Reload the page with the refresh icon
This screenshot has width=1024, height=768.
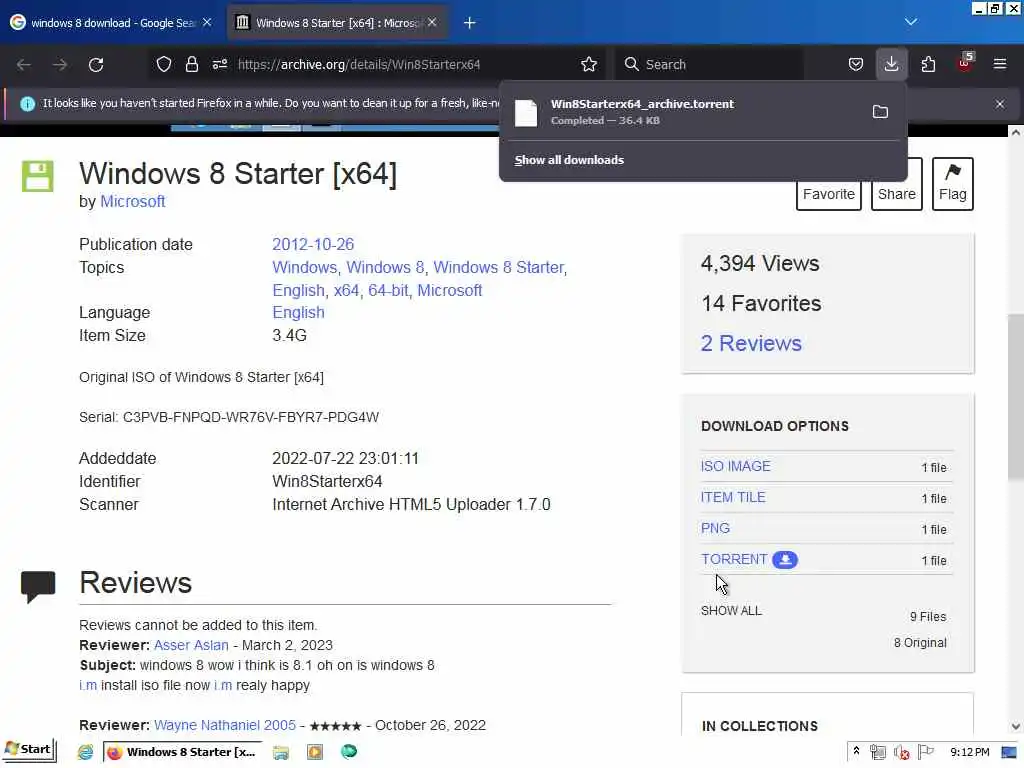(96, 65)
